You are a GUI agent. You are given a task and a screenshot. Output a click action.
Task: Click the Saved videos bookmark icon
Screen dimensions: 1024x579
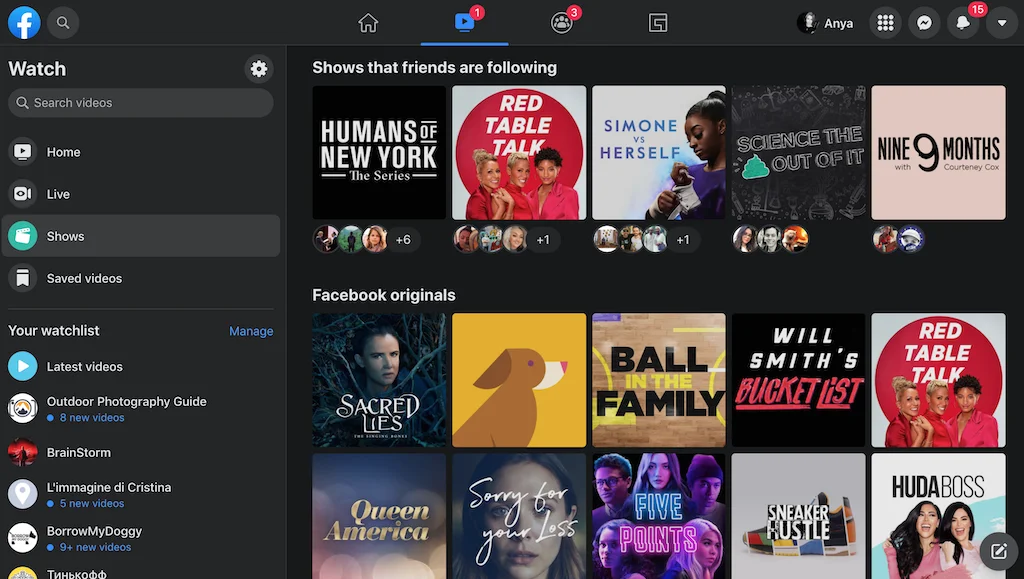click(x=23, y=278)
